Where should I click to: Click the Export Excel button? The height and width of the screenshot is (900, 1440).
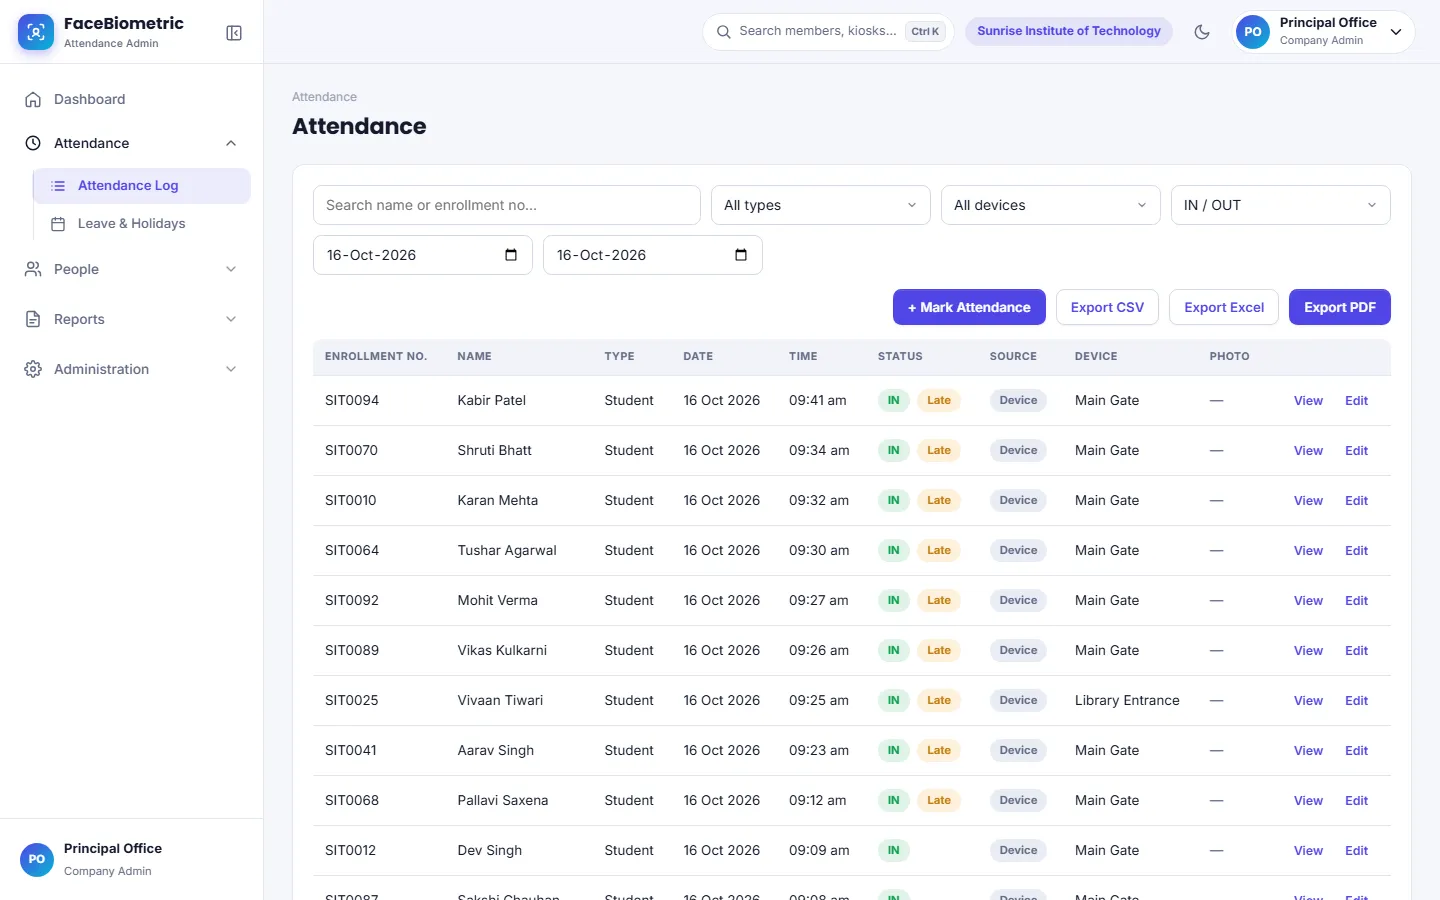click(x=1224, y=307)
